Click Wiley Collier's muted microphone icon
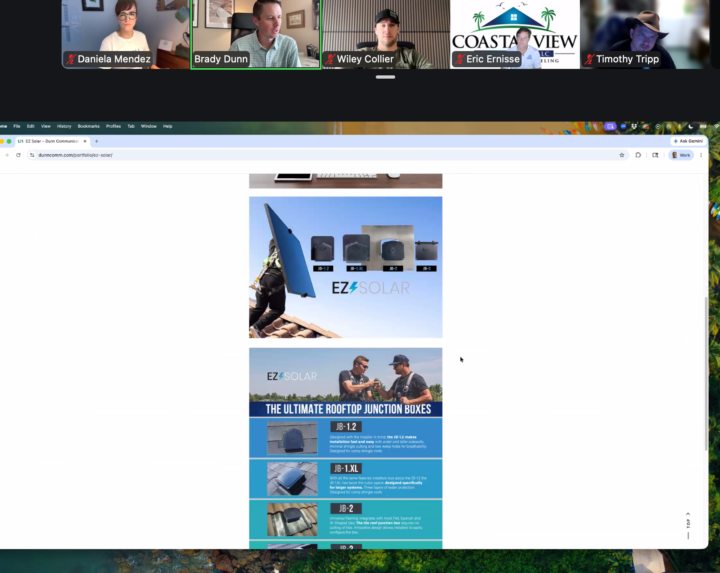Screen dimensions: 720x573 330,59
